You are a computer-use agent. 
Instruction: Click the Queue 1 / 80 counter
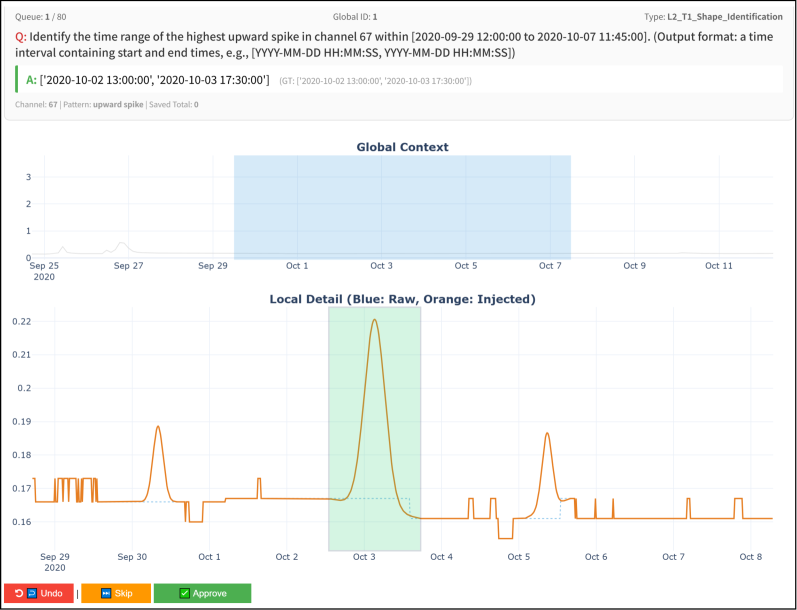41,17
